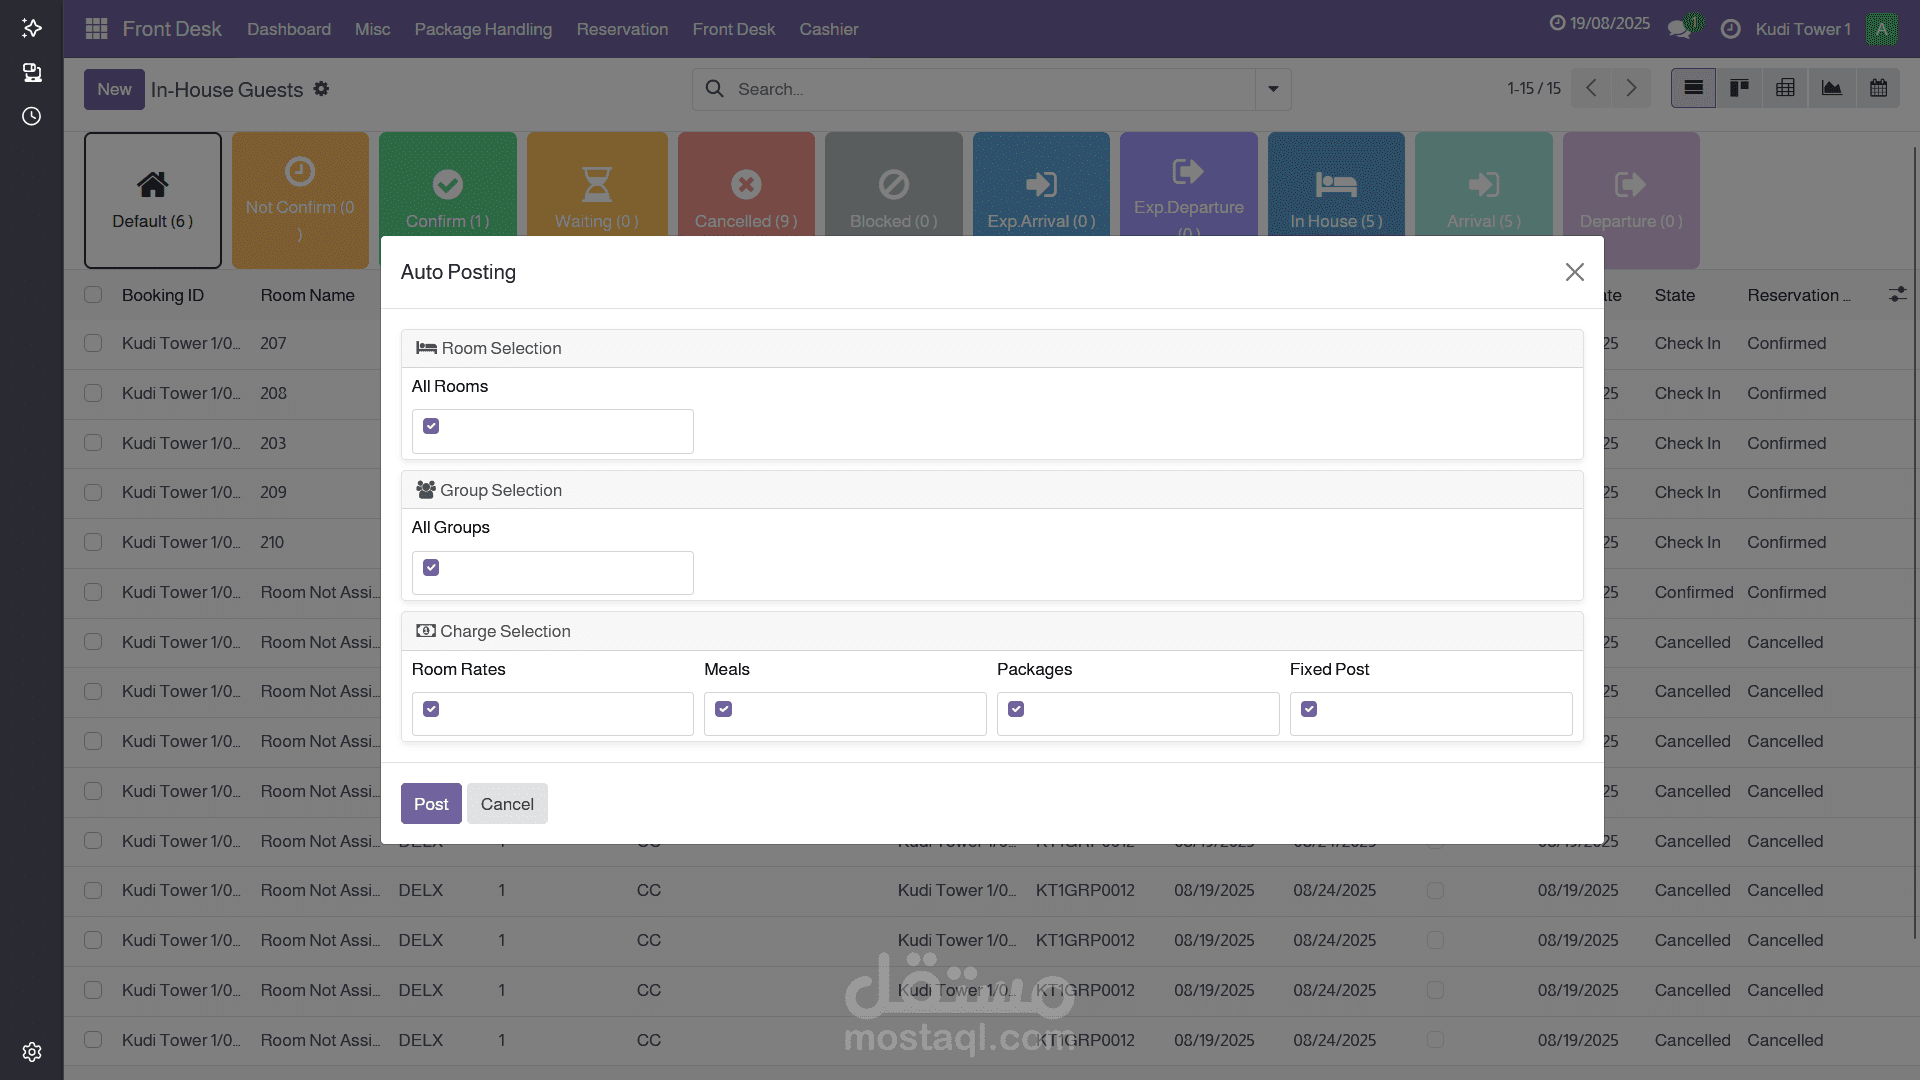Toggle the Fixed Post checkbox
This screenshot has height=1080, width=1920.
point(1309,709)
